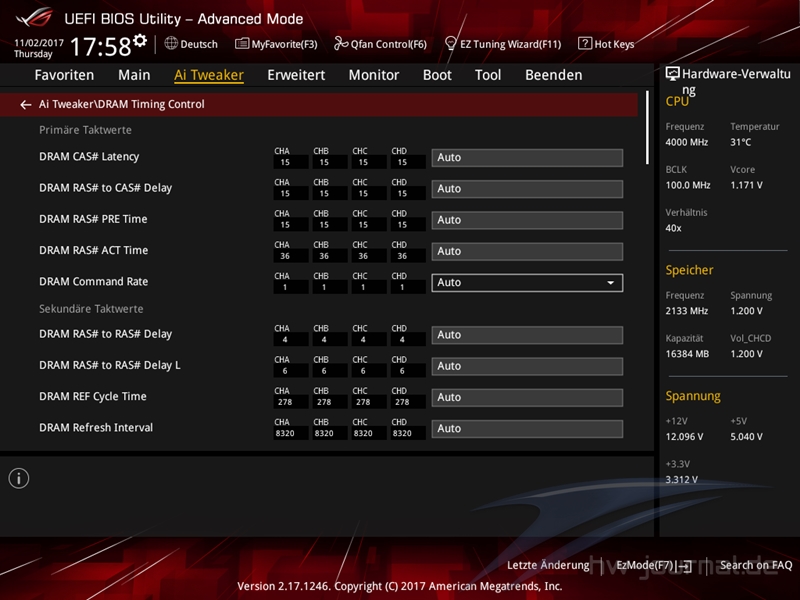Click the DRAM RAS# to RAS# Delay field
This screenshot has height=600, width=800.
(x=527, y=335)
